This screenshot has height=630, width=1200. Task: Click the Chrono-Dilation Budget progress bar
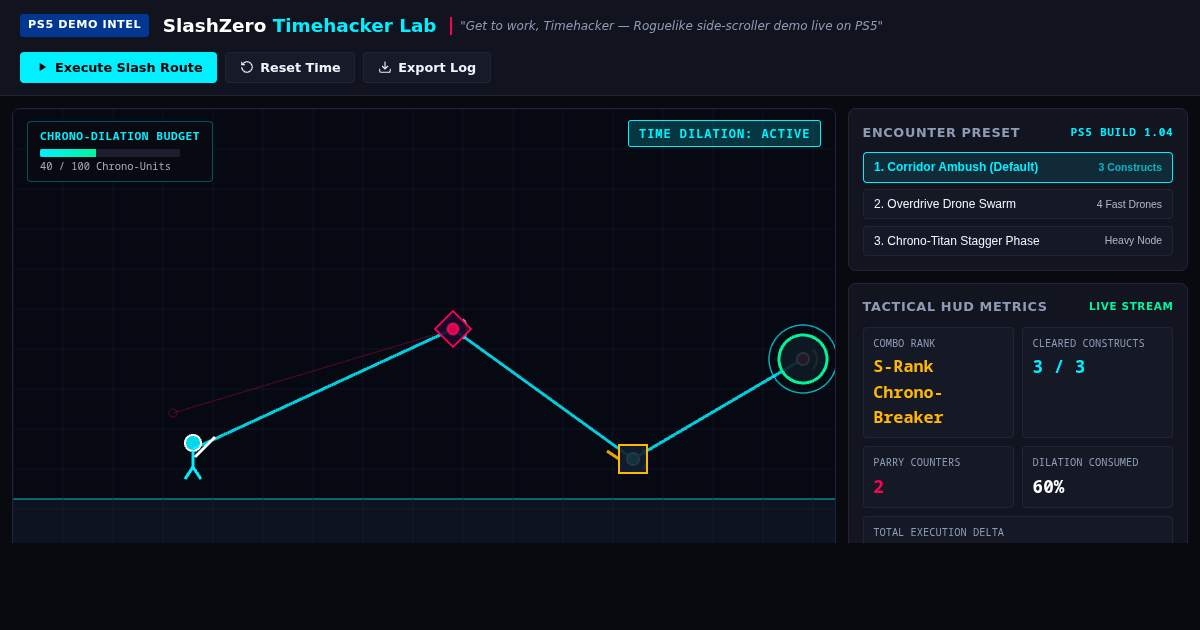tap(110, 153)
